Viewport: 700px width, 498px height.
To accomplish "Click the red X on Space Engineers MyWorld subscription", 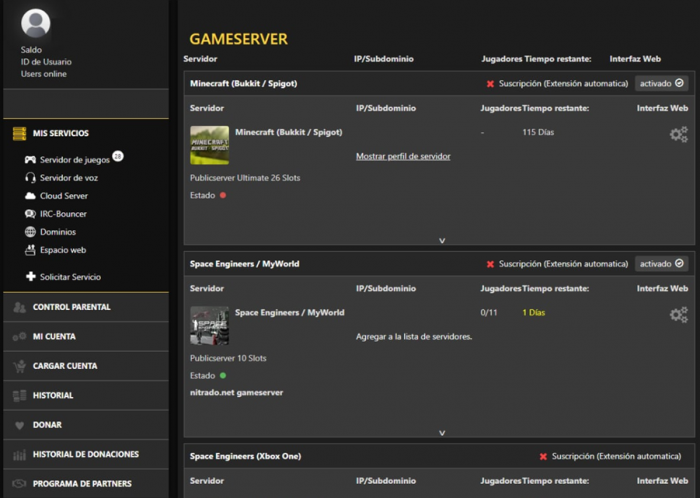I will [490, 264].
